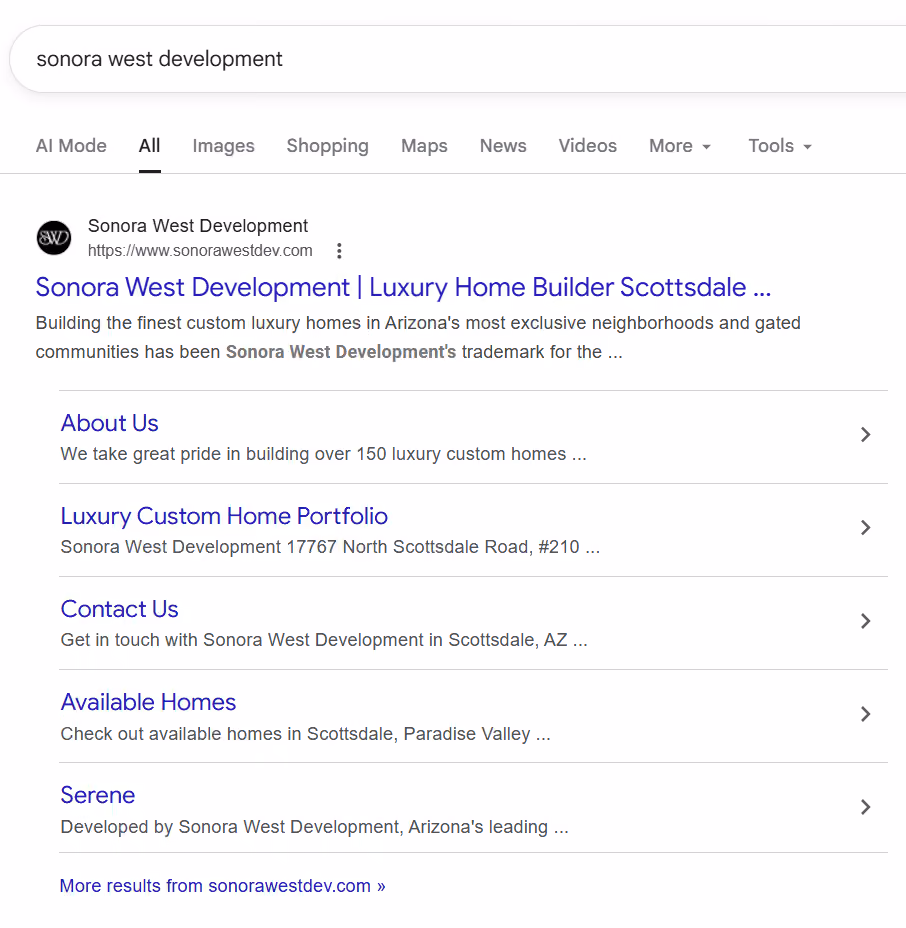Open the About Us sitelink
The height and width of the screenshot is (928, 906).
click(109, 423)
